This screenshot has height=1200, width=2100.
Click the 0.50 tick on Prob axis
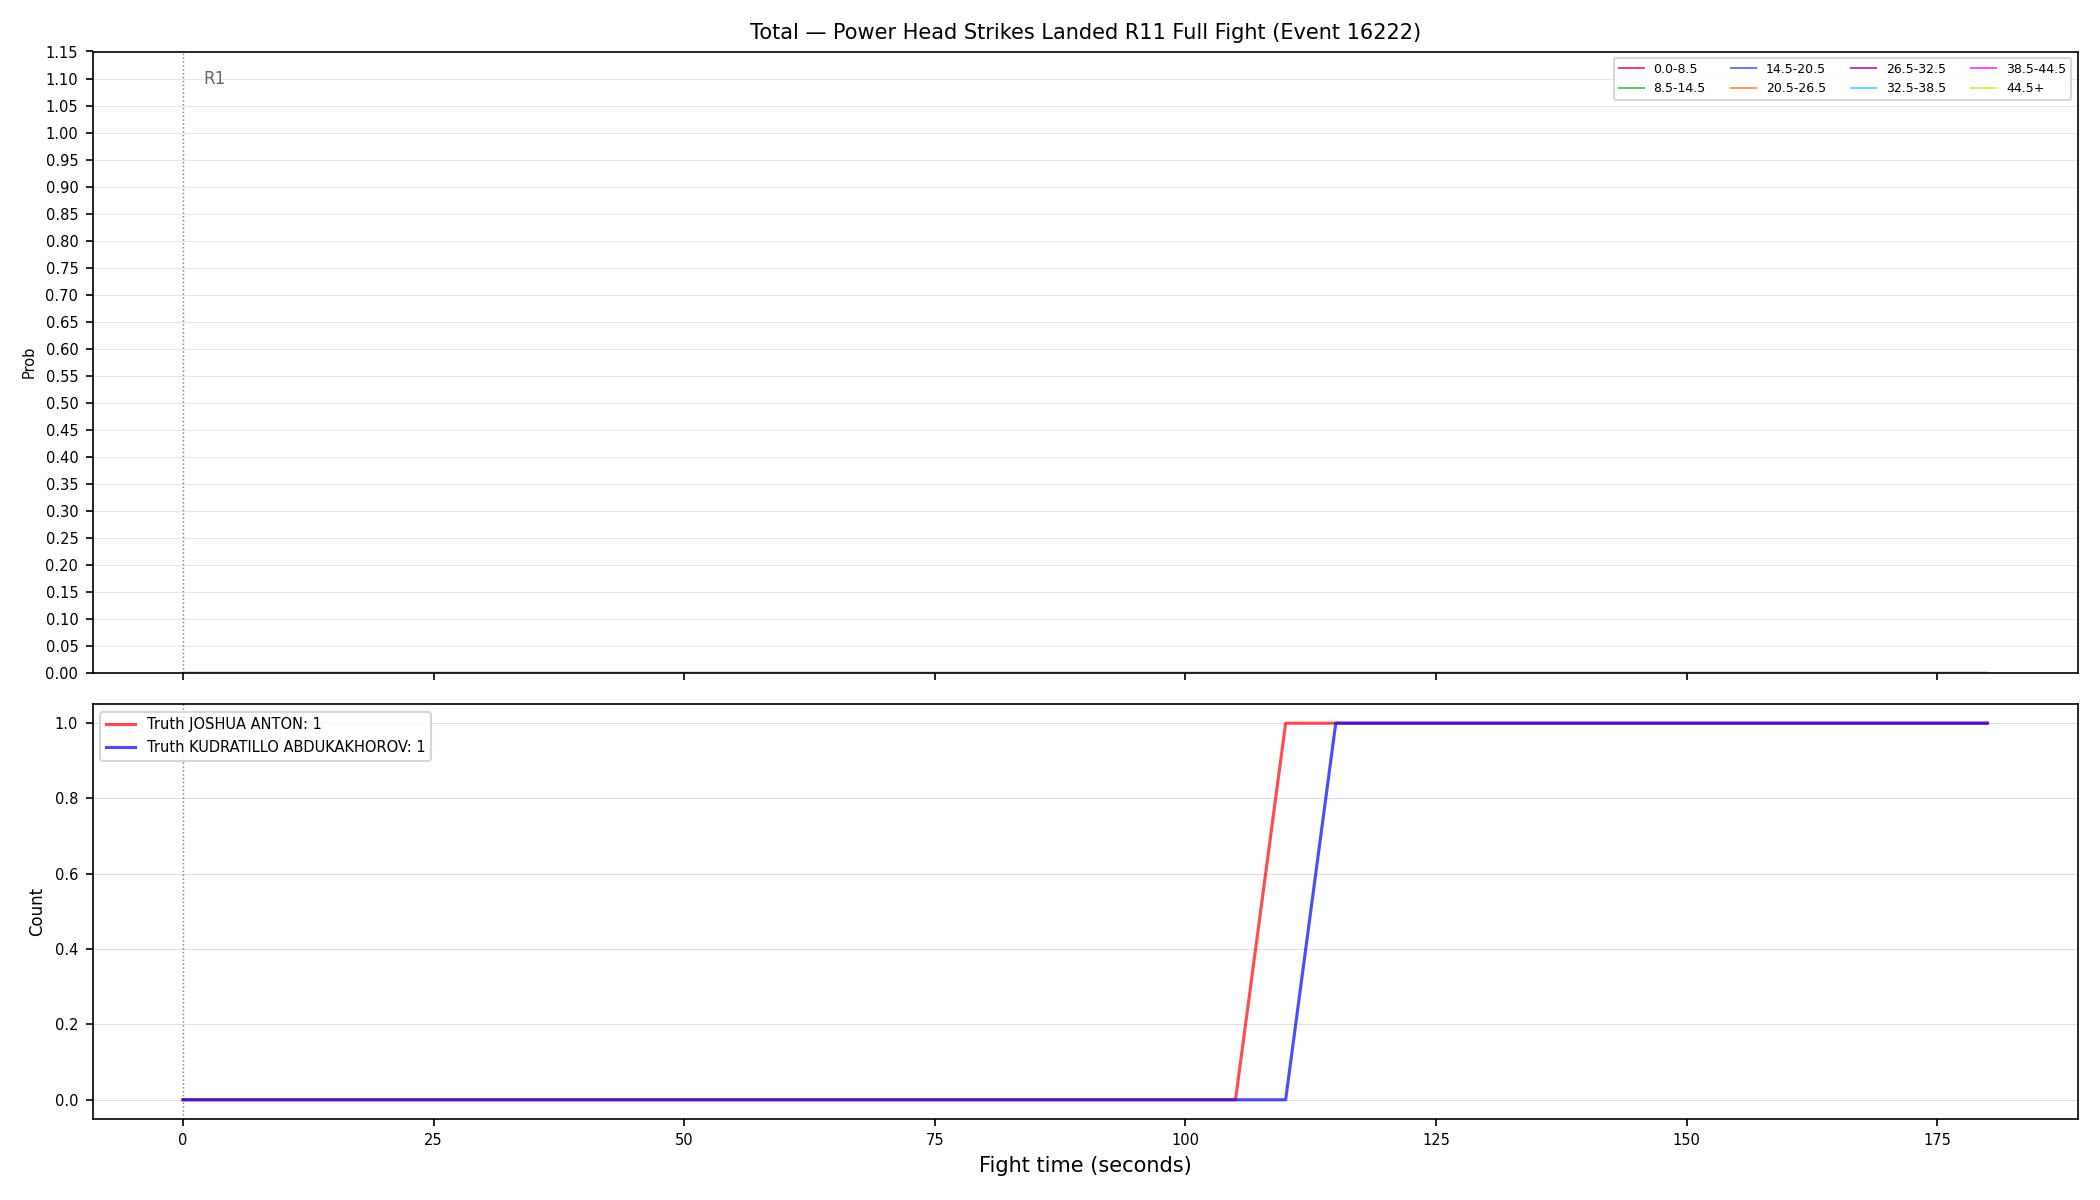tap(61, 403)
